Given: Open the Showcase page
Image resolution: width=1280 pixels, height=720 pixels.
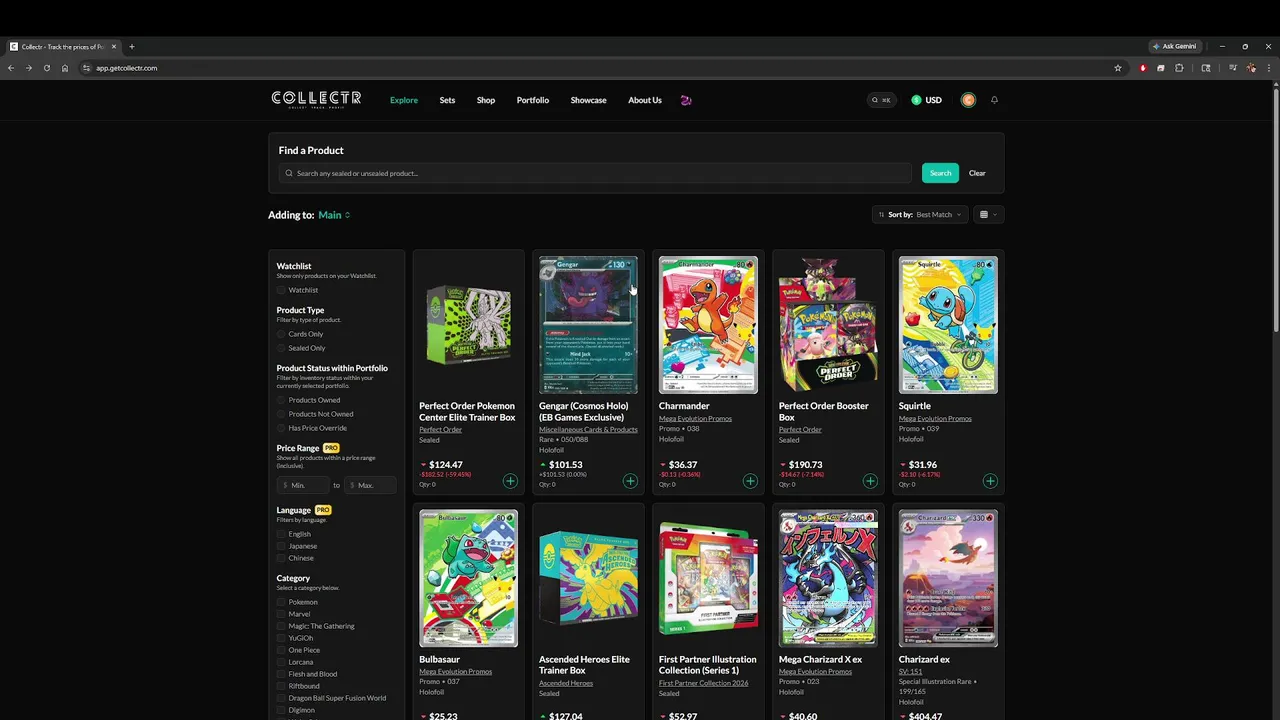Looking at the screenshot, I should 588,100.
